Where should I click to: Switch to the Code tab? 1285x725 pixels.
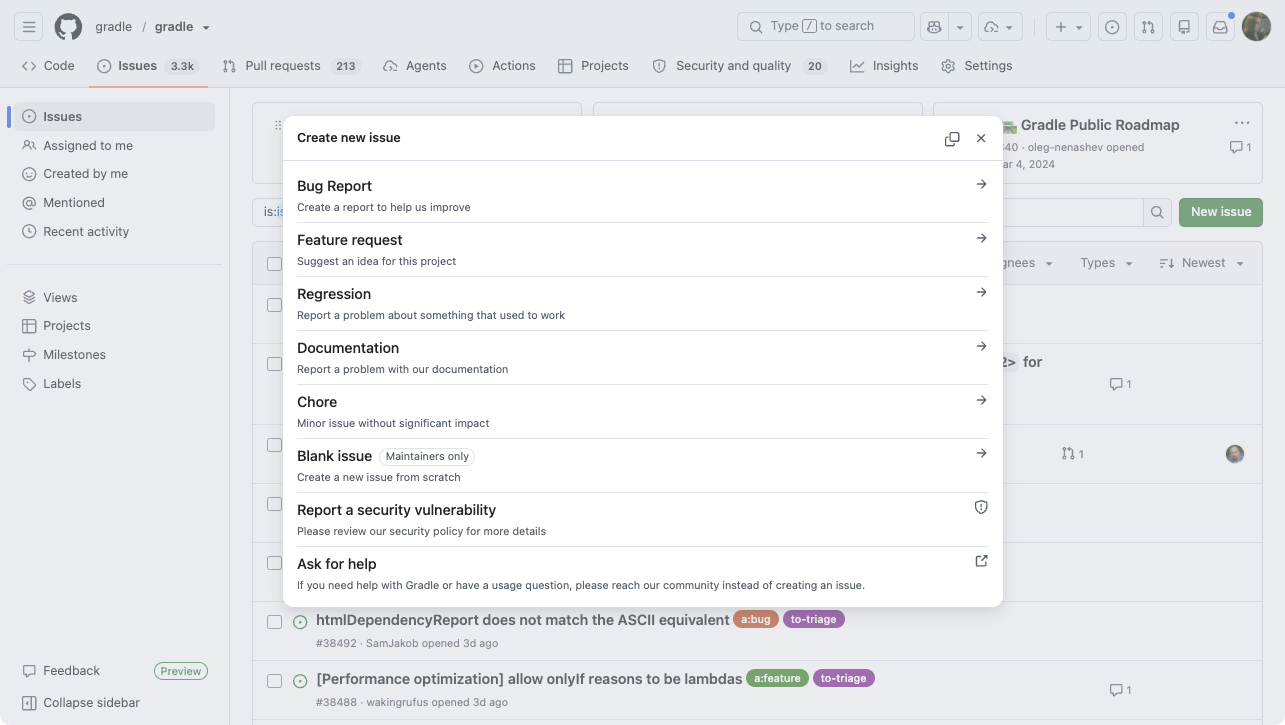(x=48, y=66)
